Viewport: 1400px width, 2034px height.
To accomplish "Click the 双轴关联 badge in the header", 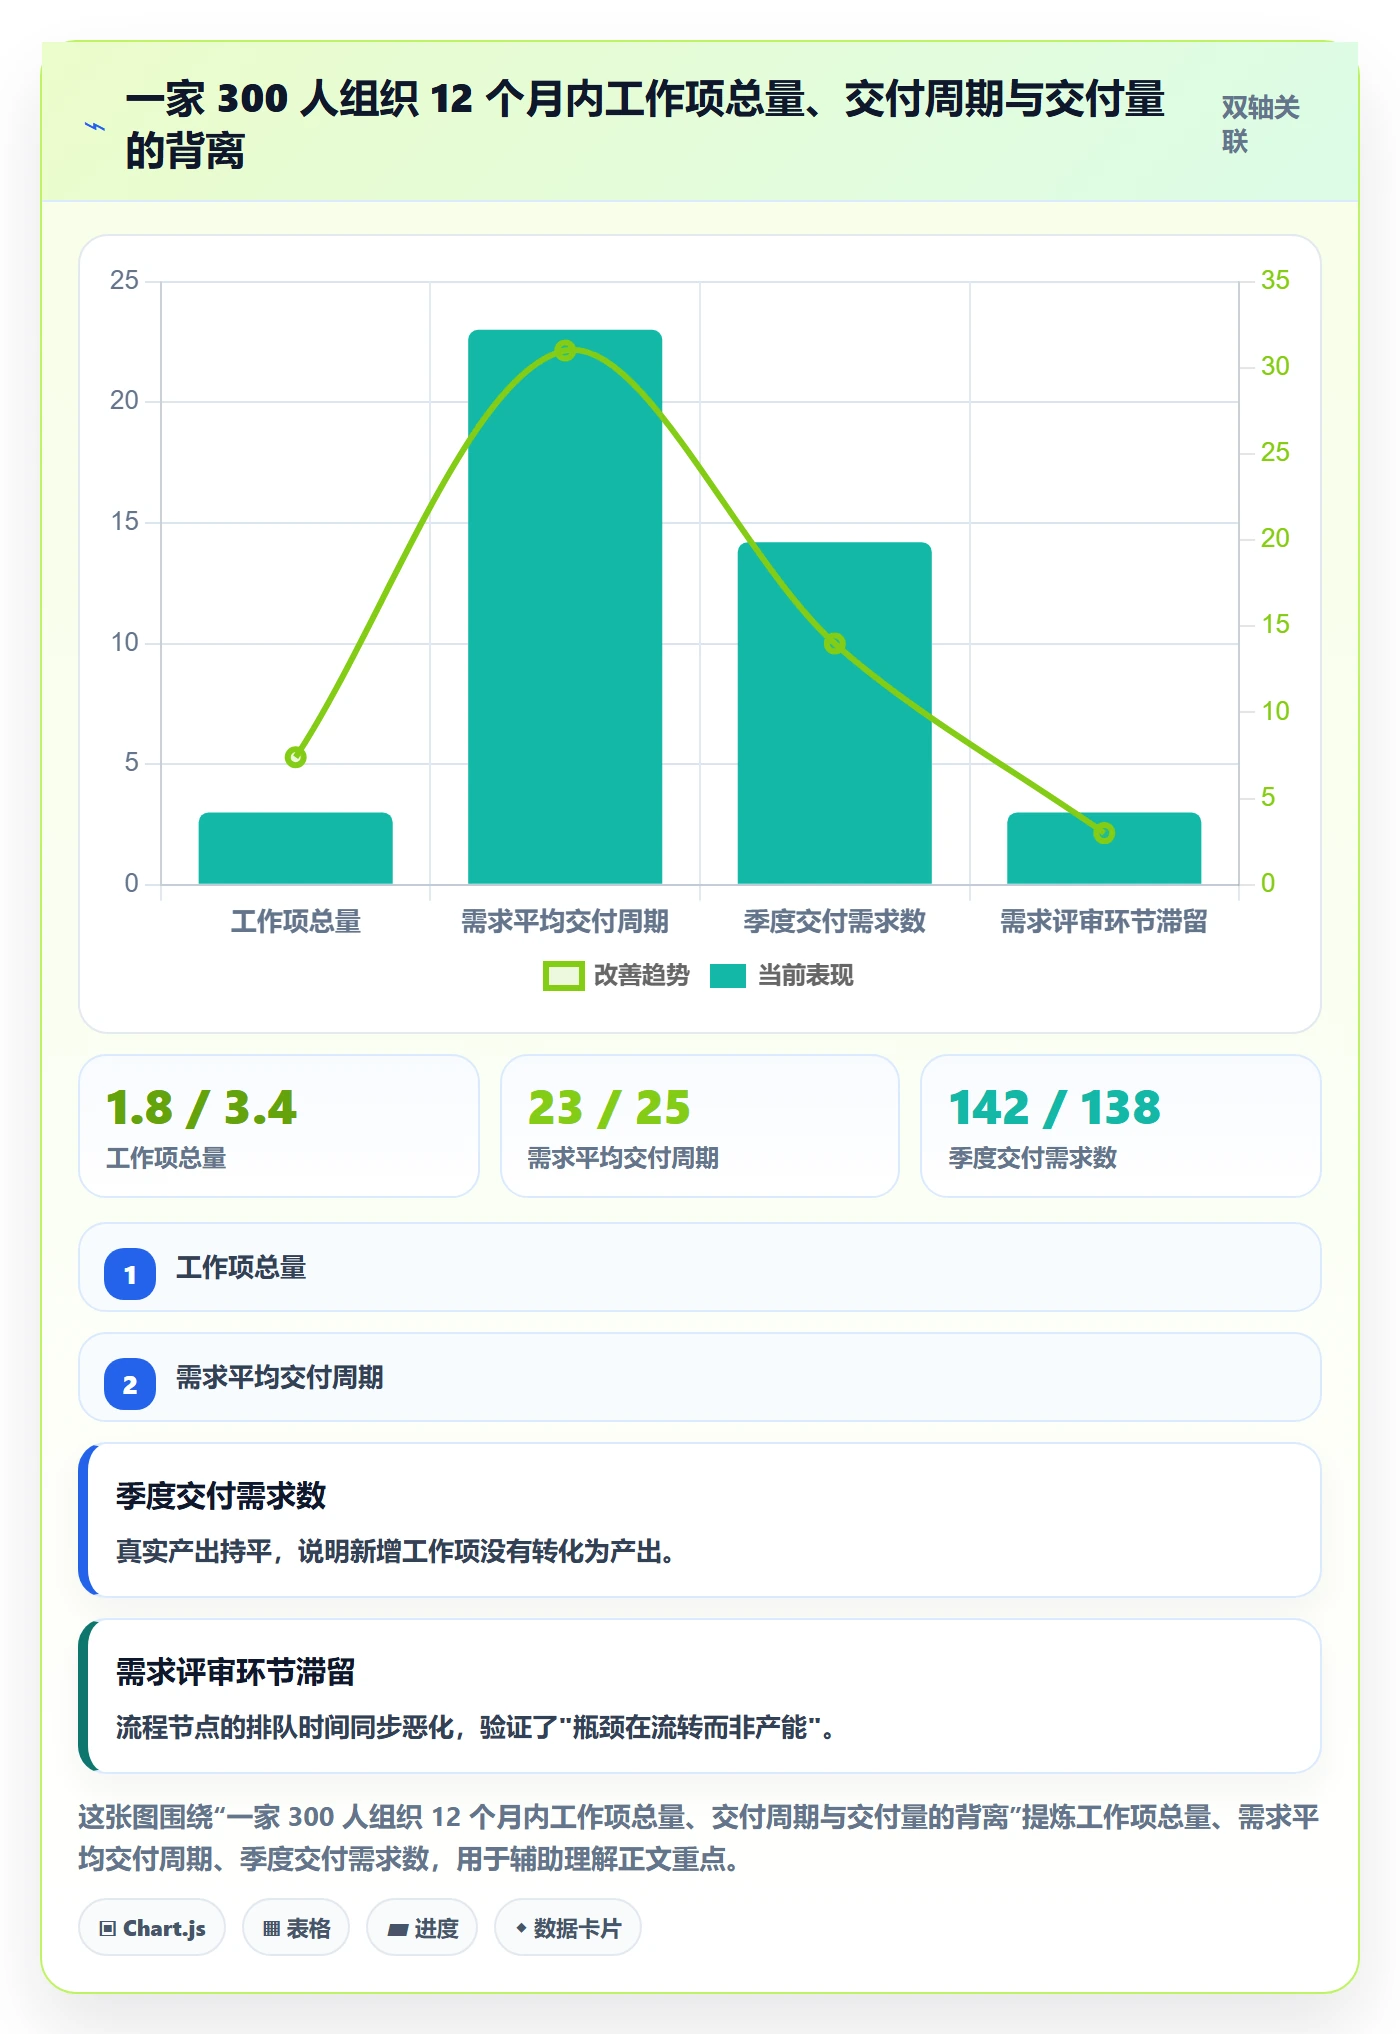I will tap(1261, 124).
